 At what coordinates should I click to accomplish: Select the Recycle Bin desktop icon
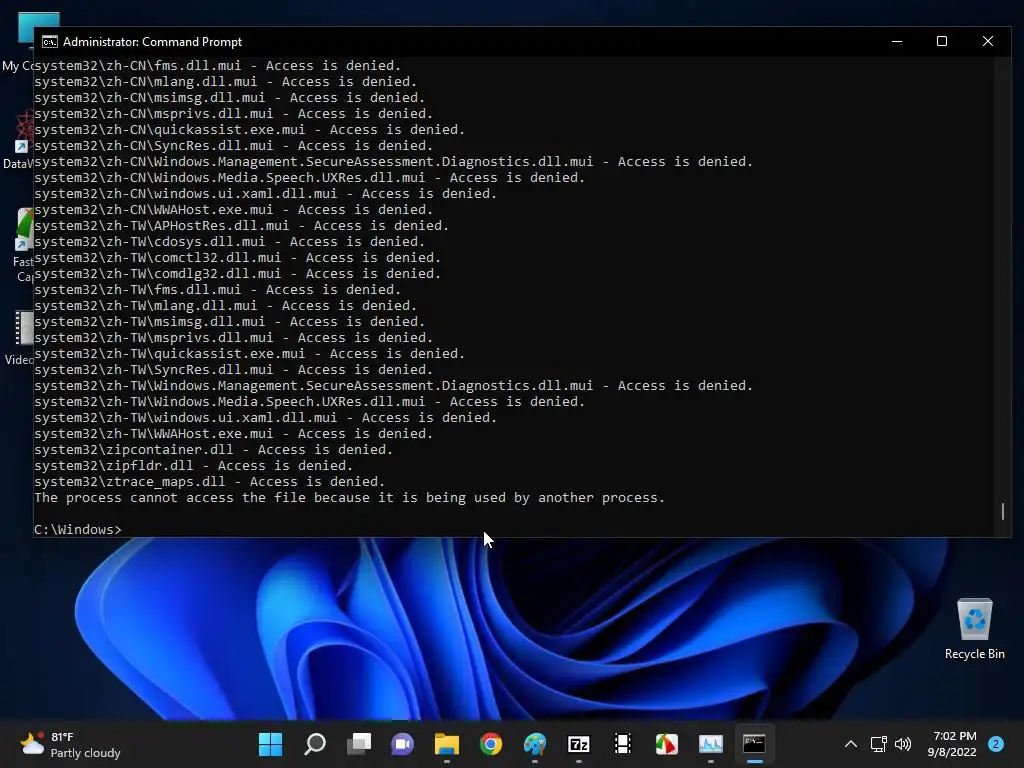pos(974,629)
